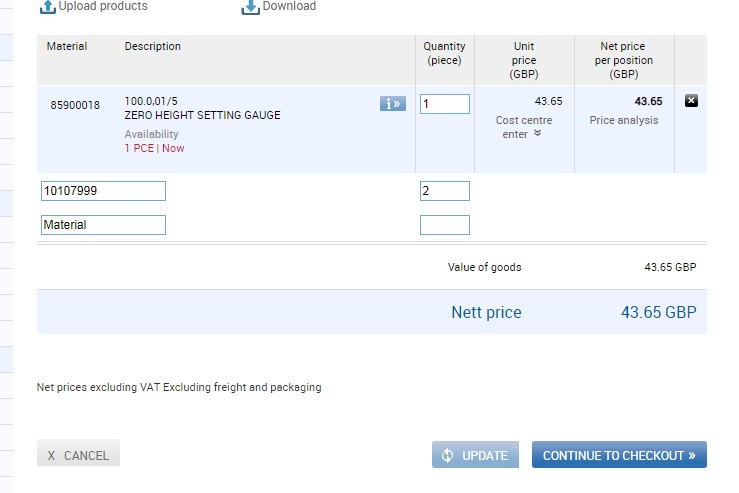Click the Availability label

(x=151, y=134)
